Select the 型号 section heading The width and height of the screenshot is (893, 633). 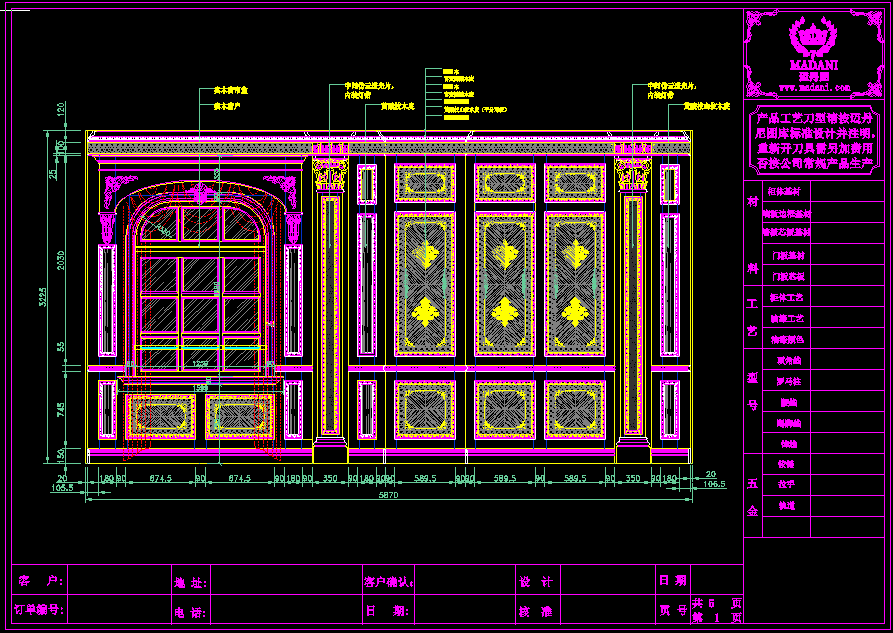pos(753,391)
